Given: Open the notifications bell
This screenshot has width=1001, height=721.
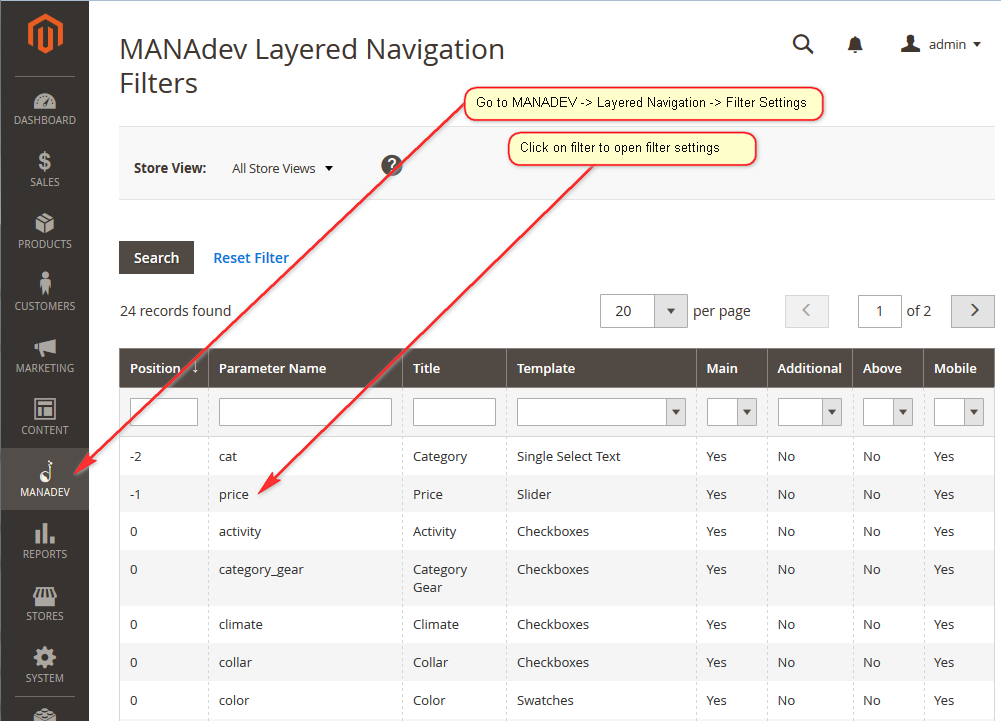Looking at the screenshot, I should 855,44.
